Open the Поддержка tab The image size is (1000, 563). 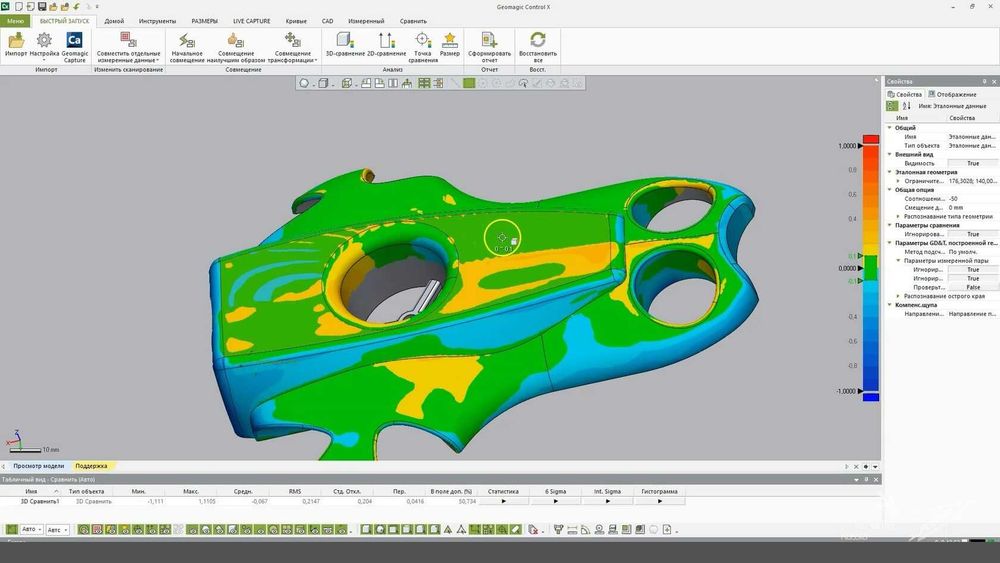91,466
